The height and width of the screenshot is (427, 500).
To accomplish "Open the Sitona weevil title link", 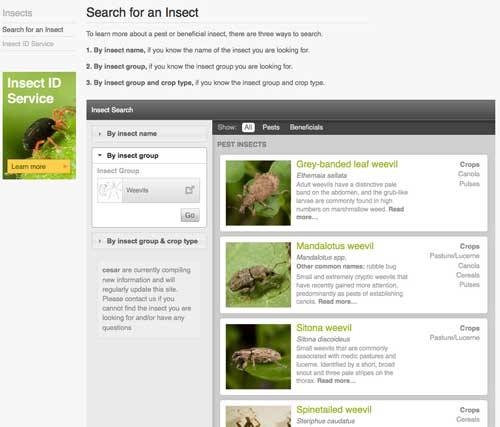I will coord(324,328).
